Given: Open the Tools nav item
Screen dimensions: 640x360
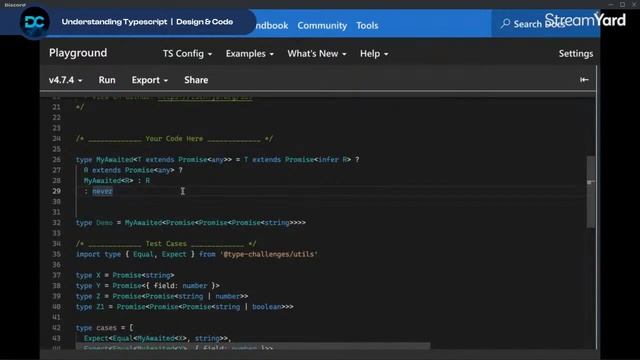Looking at the screenshot, I should point(367,25).
